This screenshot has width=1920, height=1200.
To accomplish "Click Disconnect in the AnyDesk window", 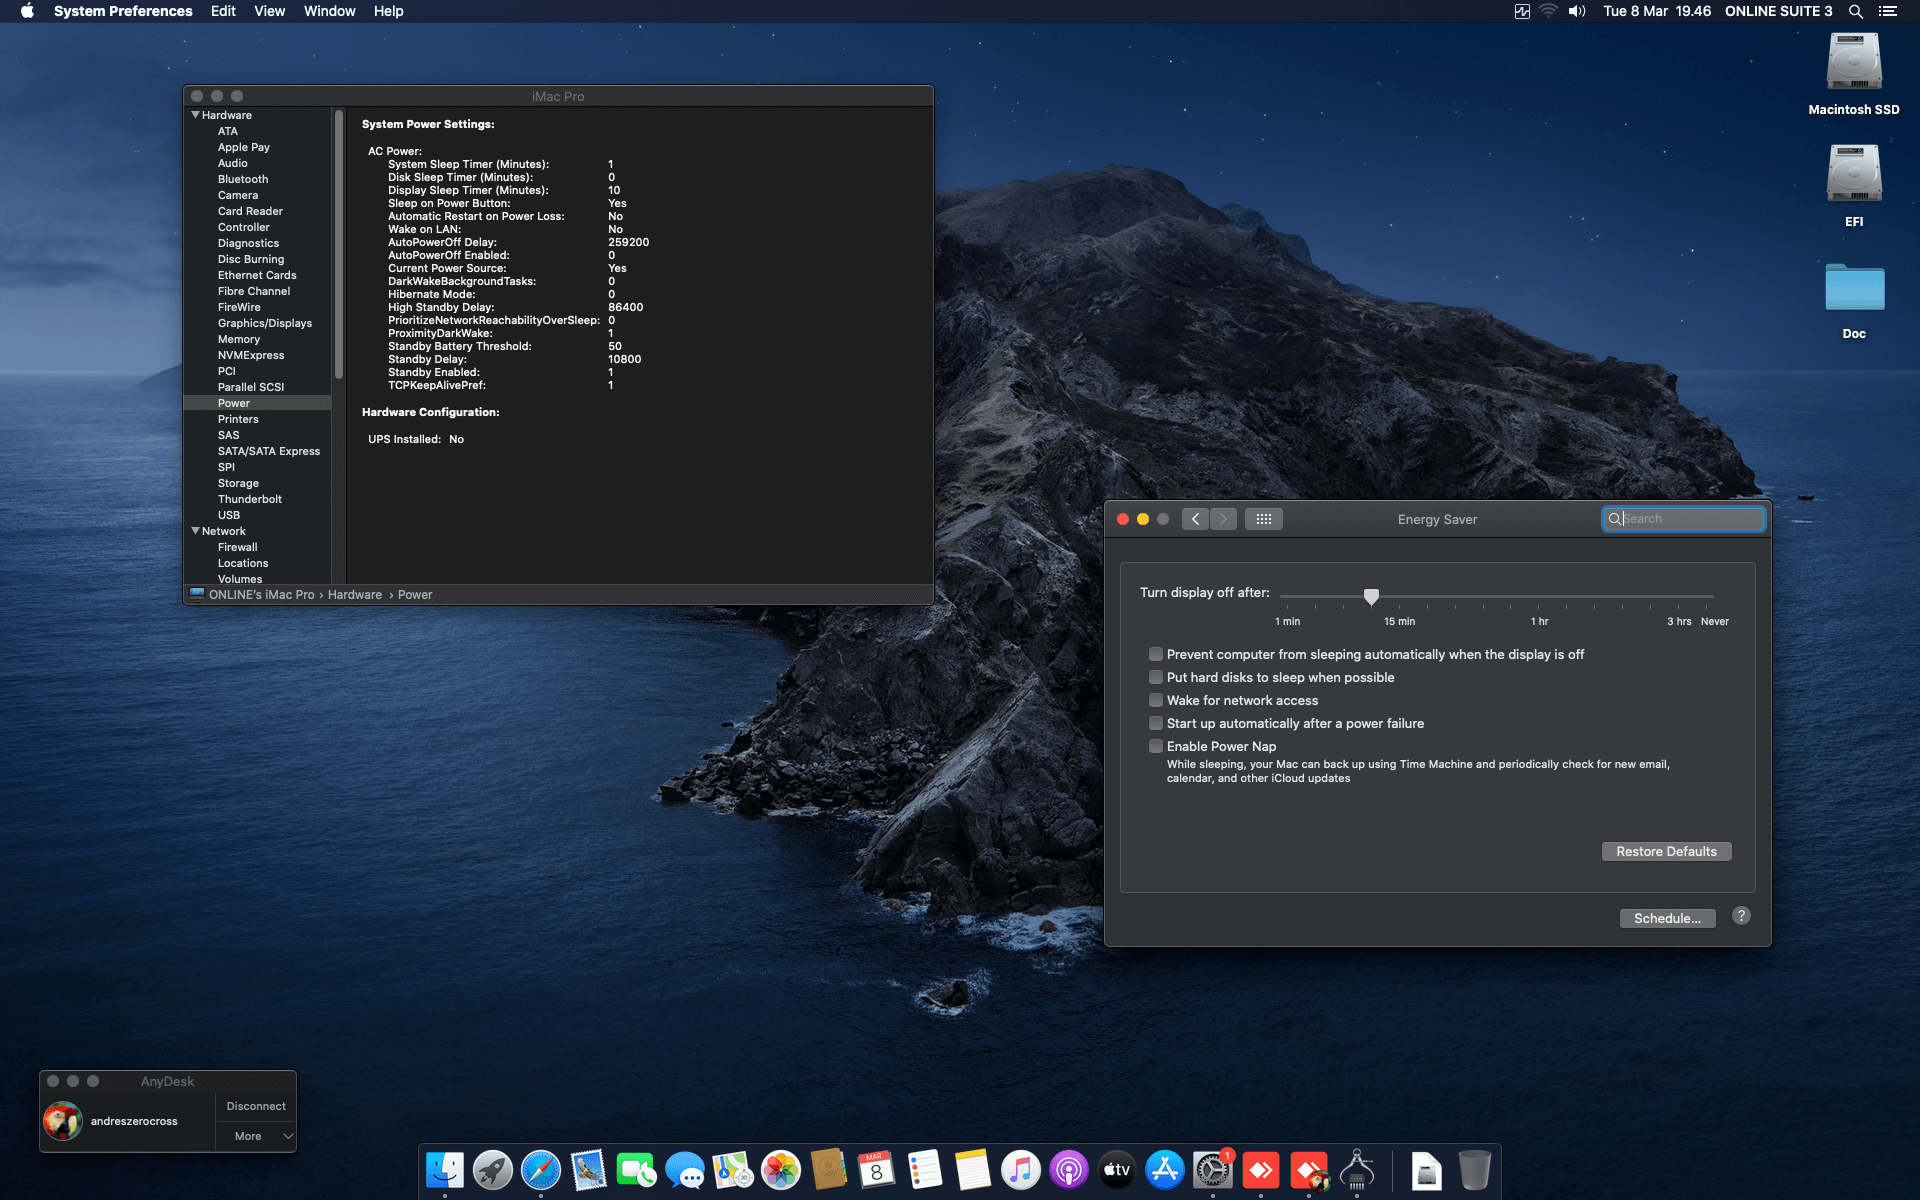I will click(255, 1106).
